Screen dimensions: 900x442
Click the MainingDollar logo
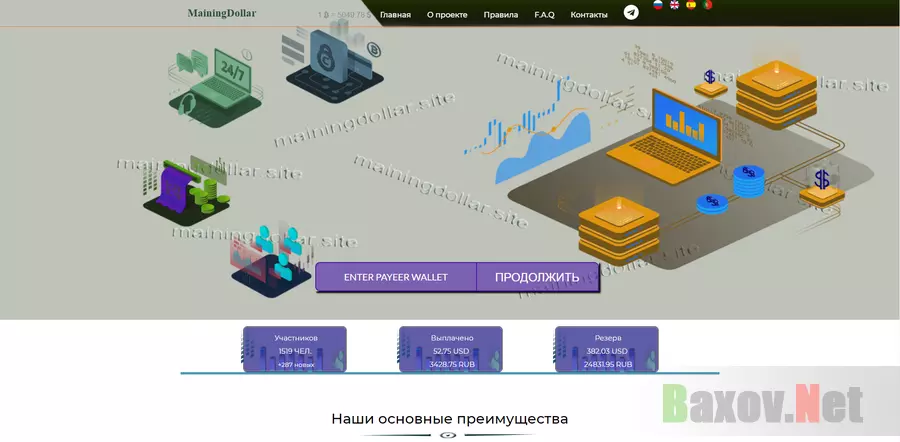coord(222,13)
